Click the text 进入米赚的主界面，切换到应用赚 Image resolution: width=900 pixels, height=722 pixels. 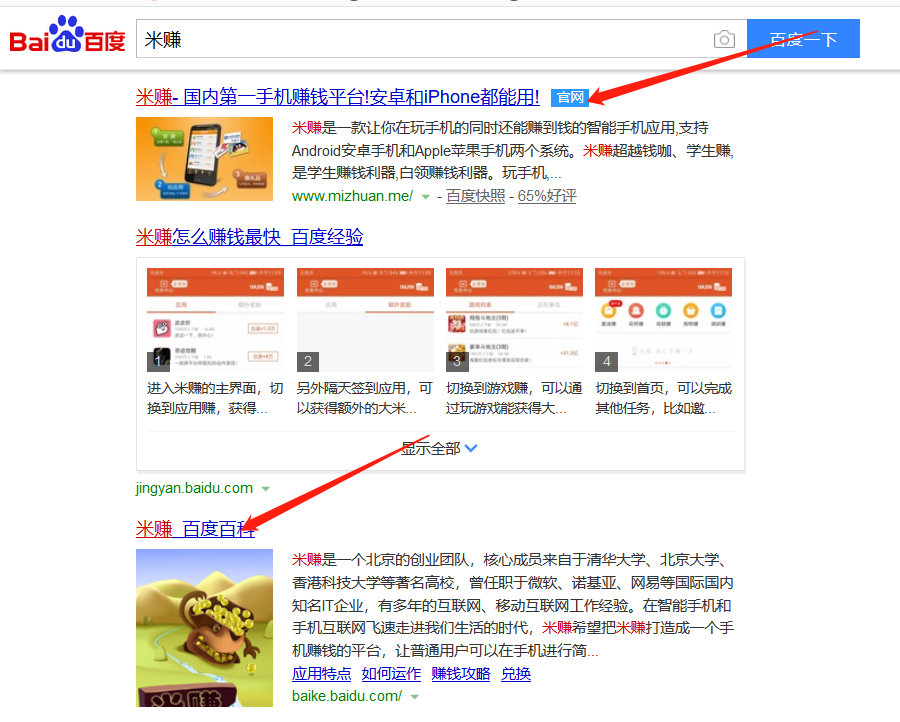(x=215, y=398)
